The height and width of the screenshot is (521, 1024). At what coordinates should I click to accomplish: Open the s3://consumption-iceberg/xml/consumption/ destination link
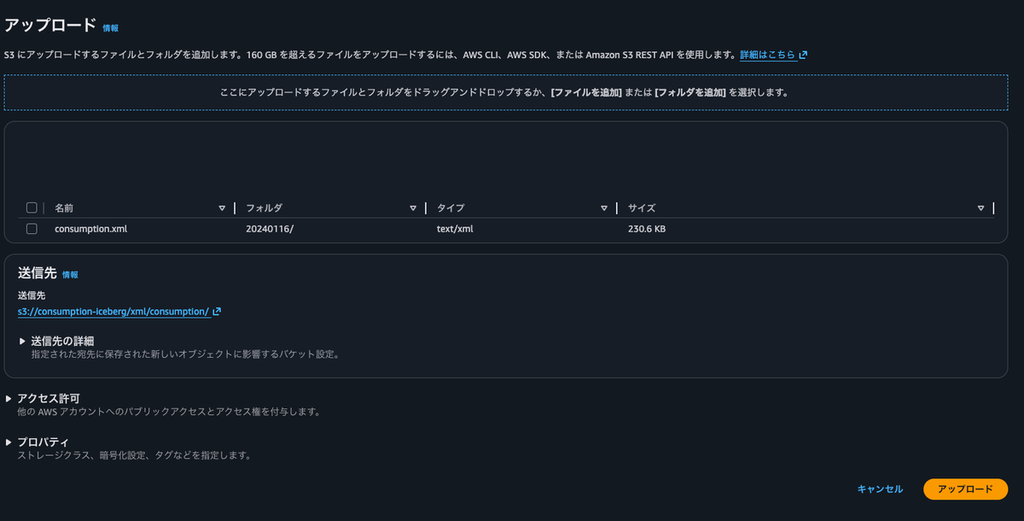[113, 311]
